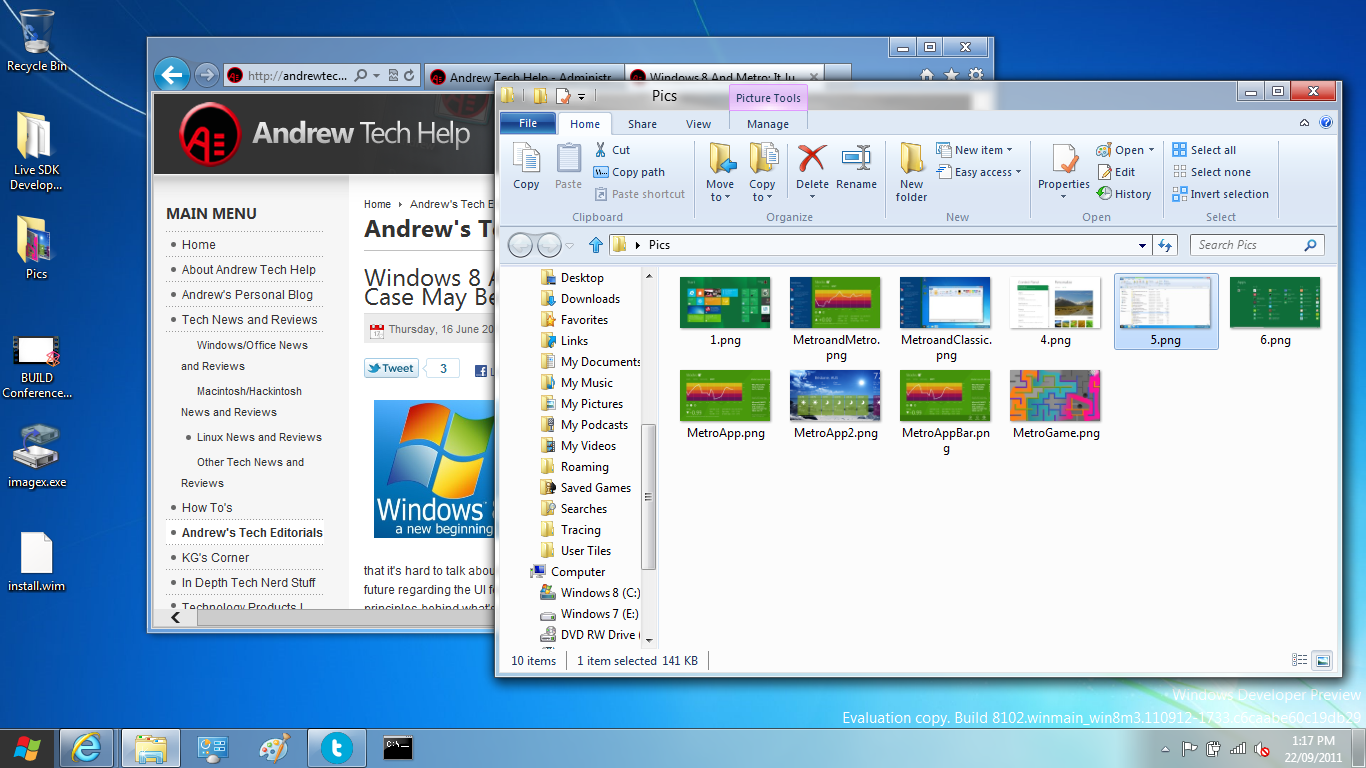The image size is (1366, 768).
Task: Select the Manage tab under Picture Tools
Action: point(768,124)
